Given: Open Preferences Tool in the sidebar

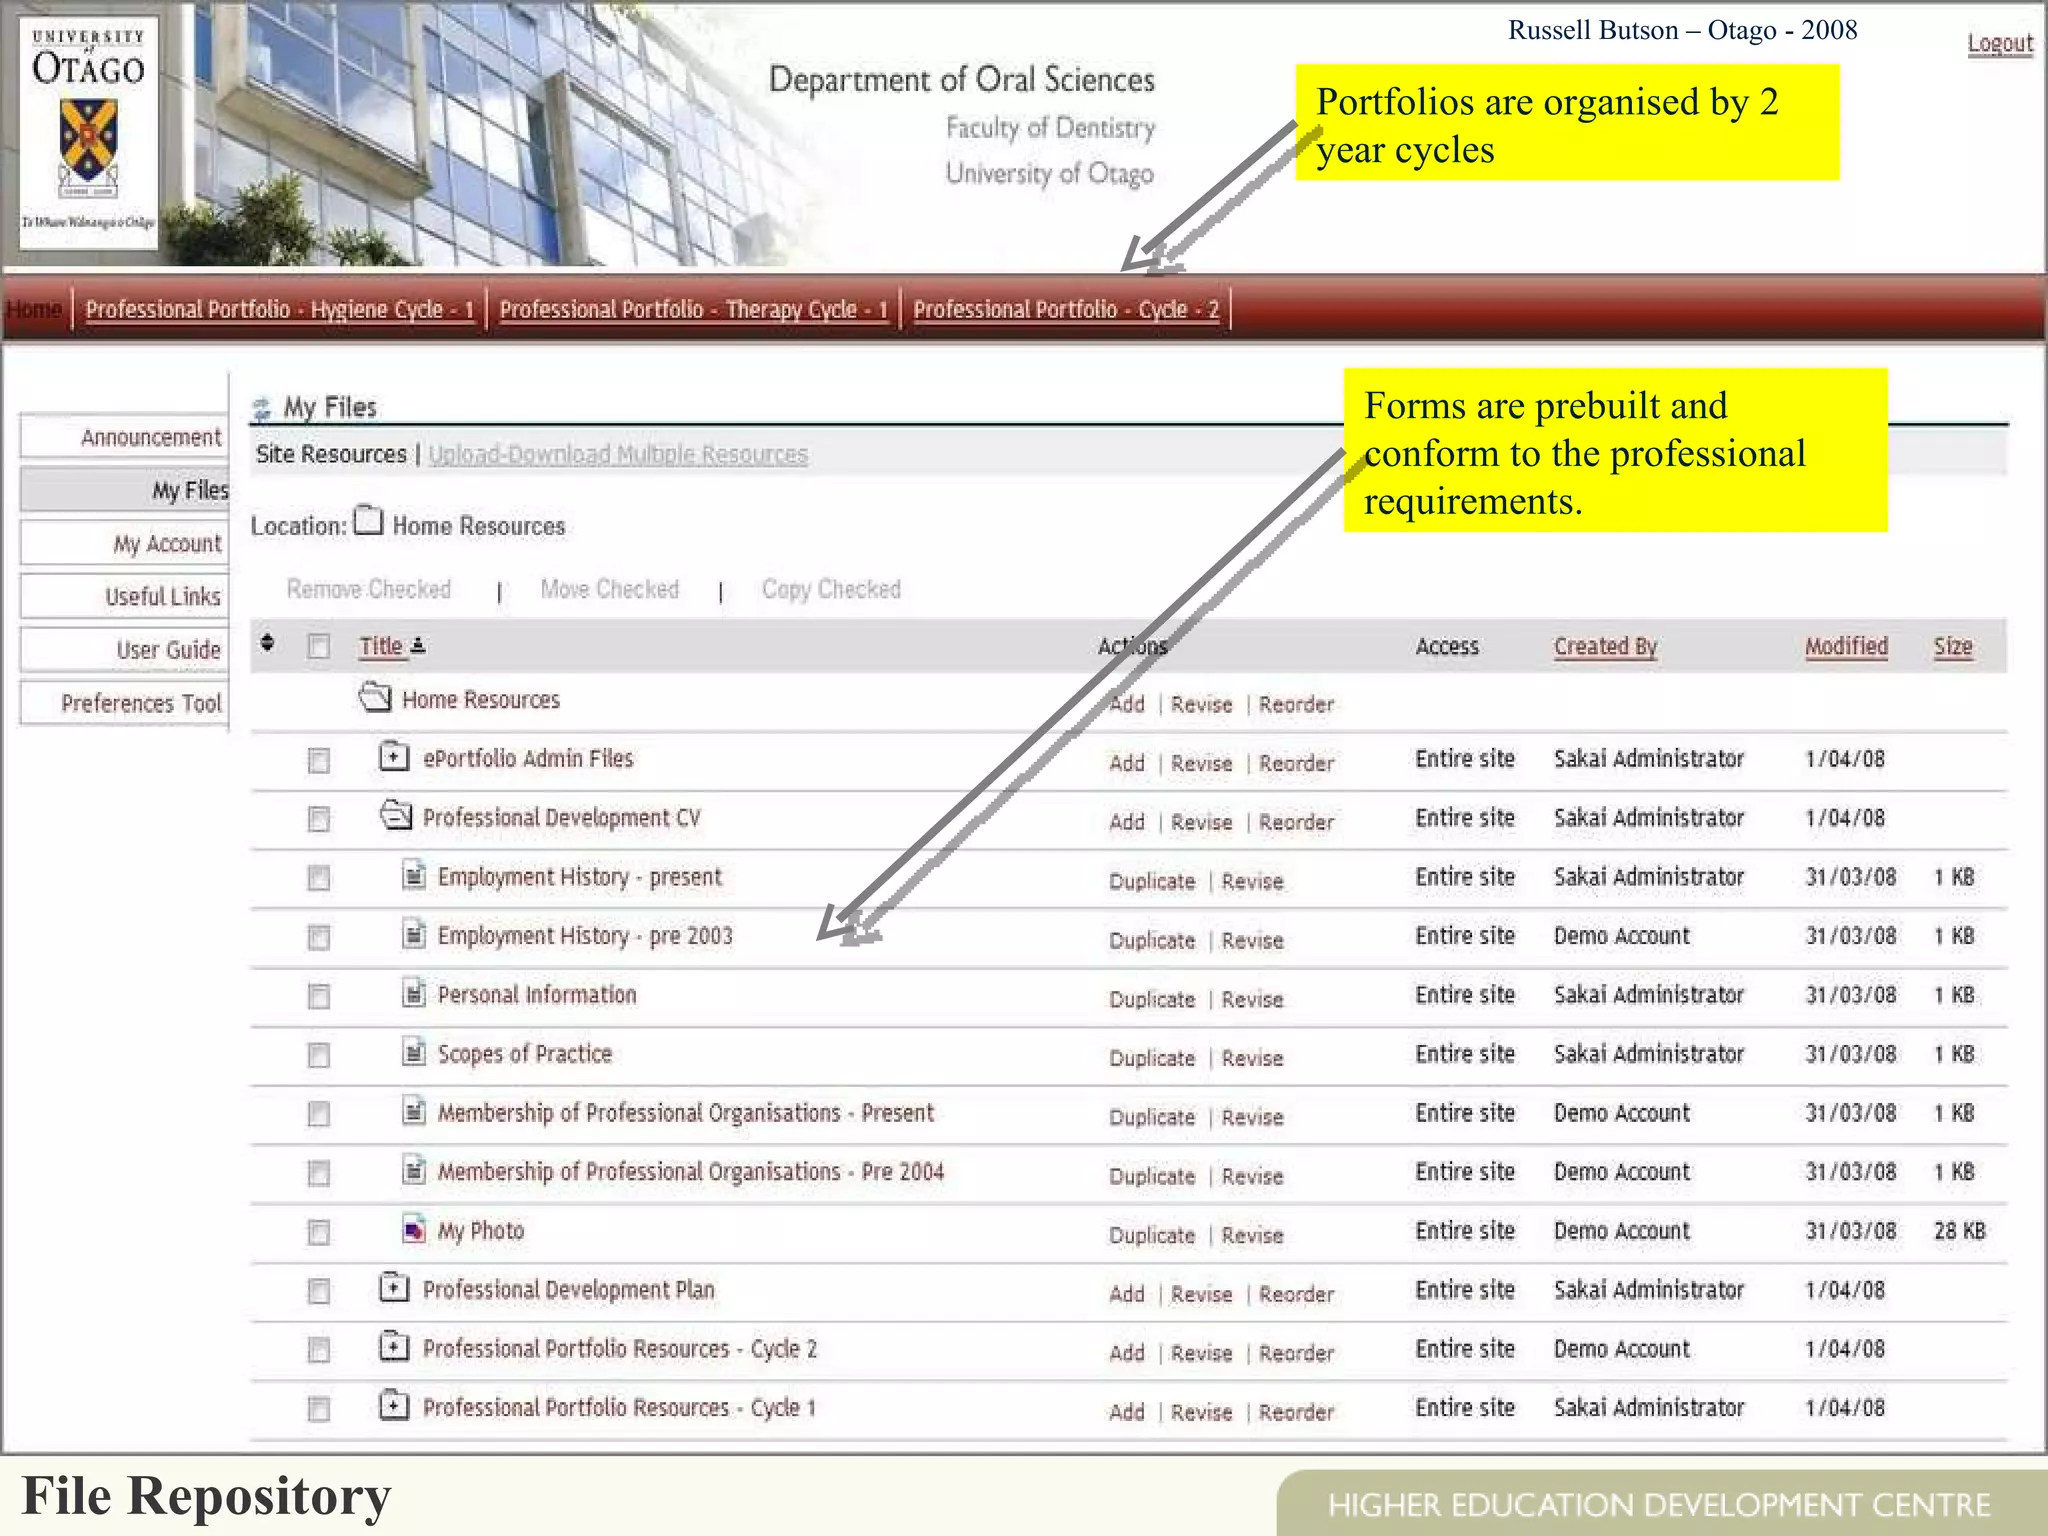Looking at the screenshot, I should click(x=124, y=702).
